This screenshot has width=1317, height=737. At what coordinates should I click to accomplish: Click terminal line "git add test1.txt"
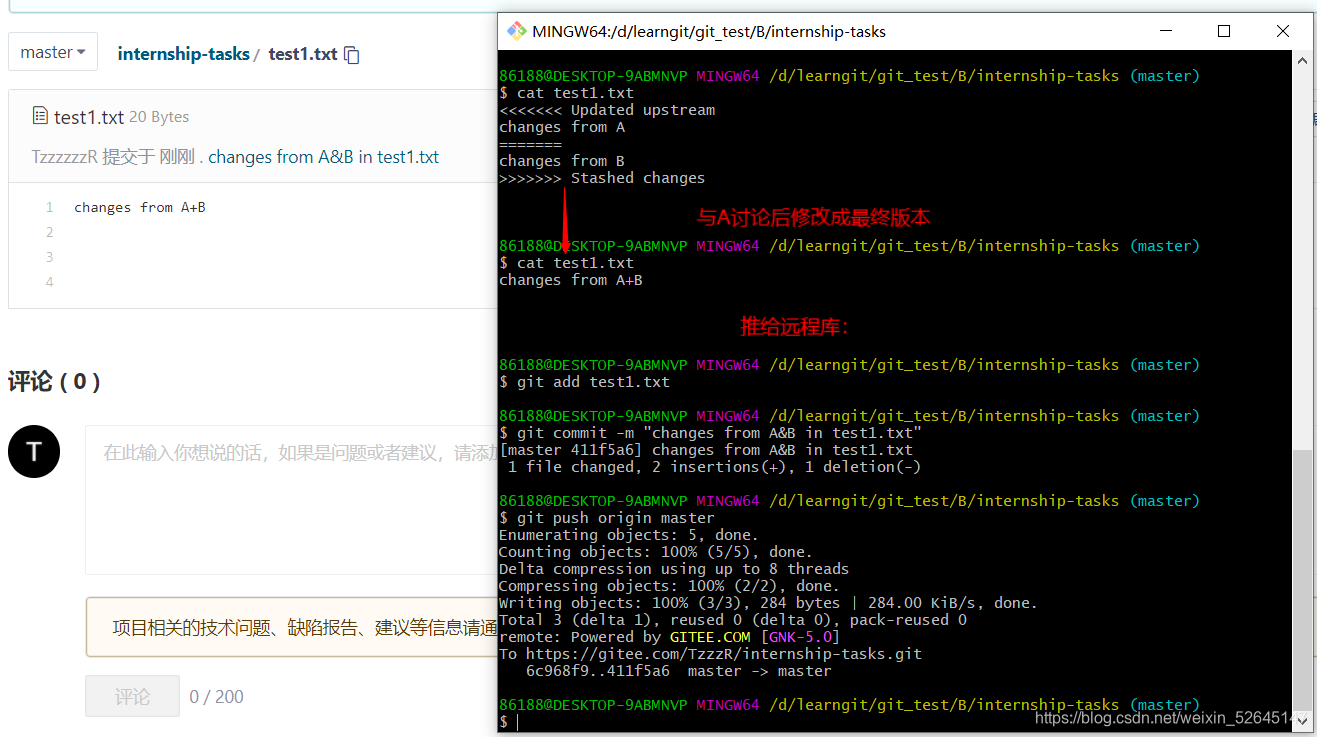coord(585,382)
